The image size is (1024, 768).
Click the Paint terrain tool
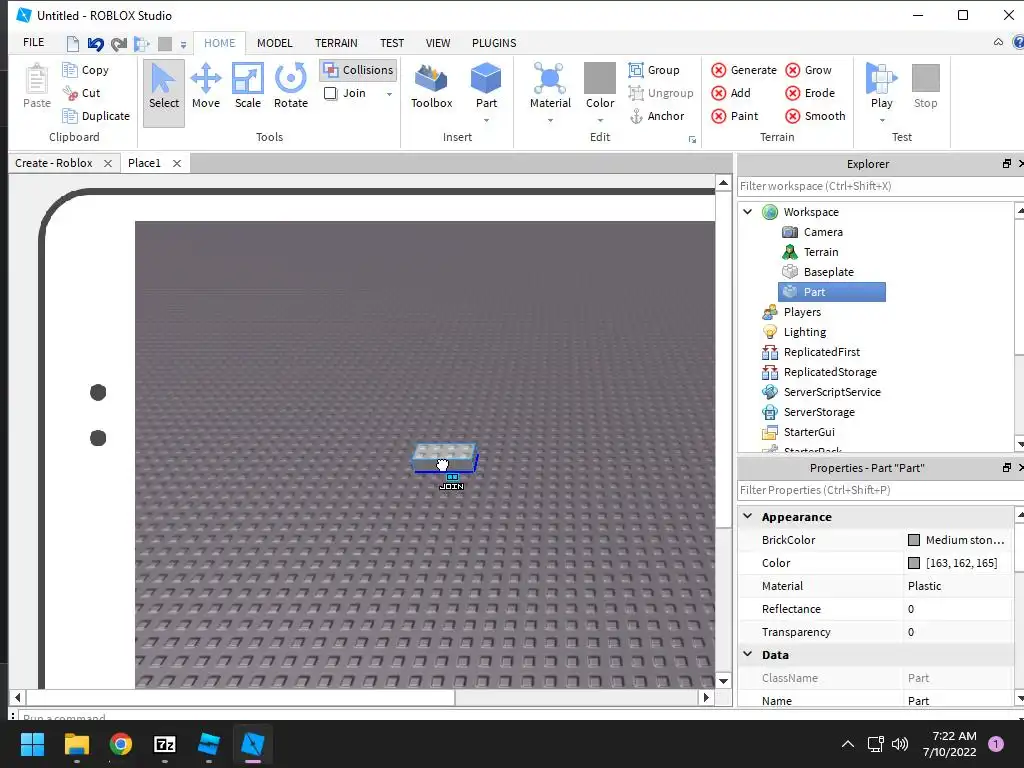735,116
